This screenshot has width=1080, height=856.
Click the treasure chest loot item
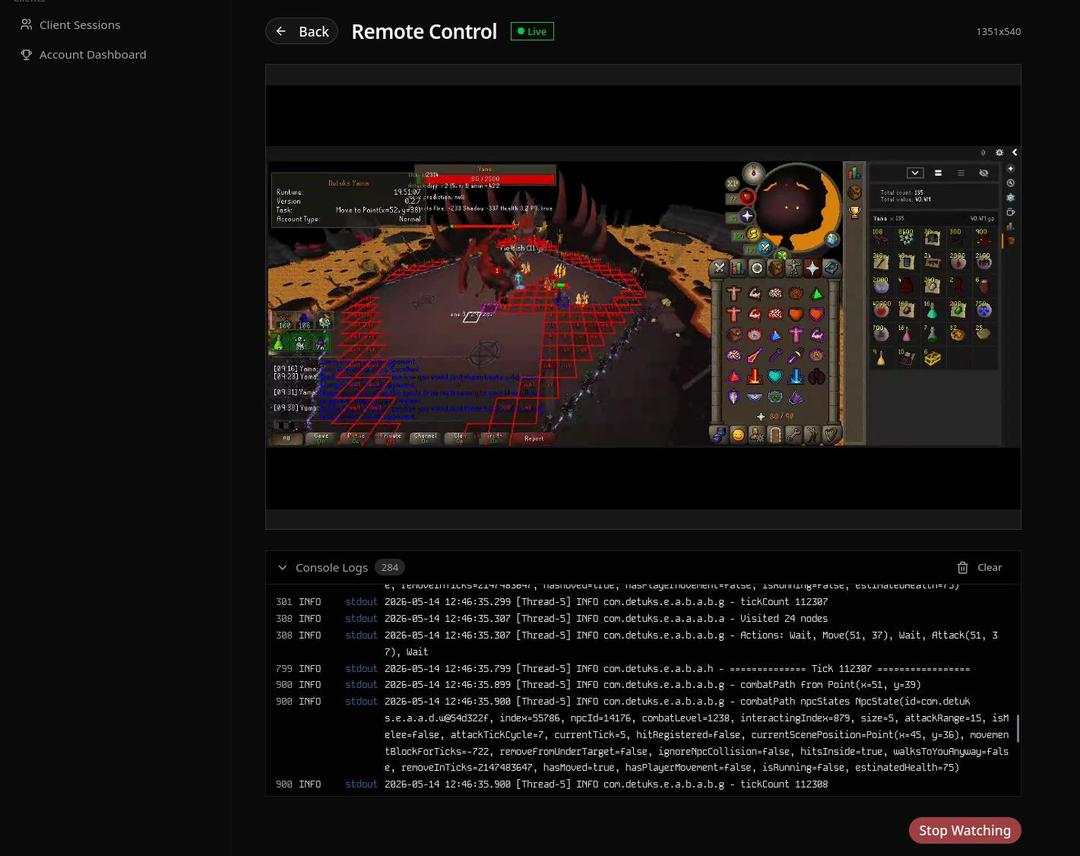click(933, 358)
